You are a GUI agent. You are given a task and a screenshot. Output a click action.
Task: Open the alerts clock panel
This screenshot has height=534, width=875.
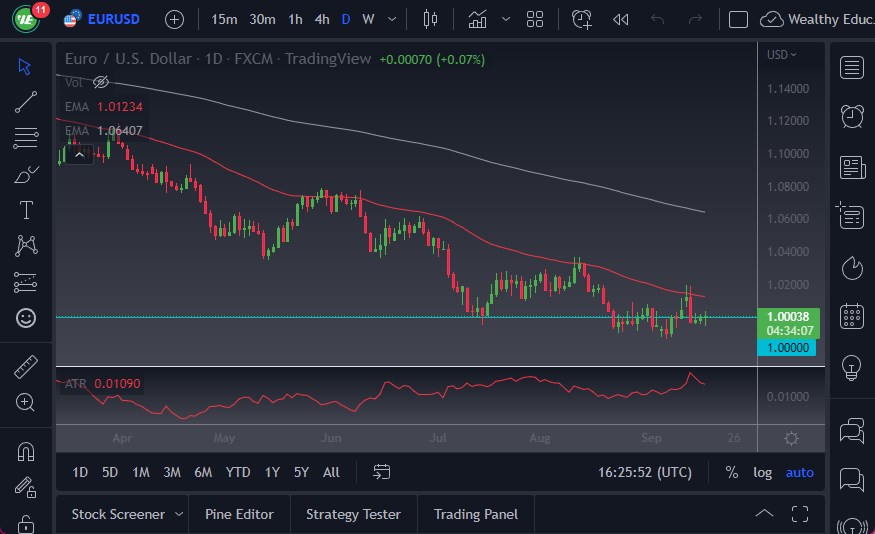(852, 116)
